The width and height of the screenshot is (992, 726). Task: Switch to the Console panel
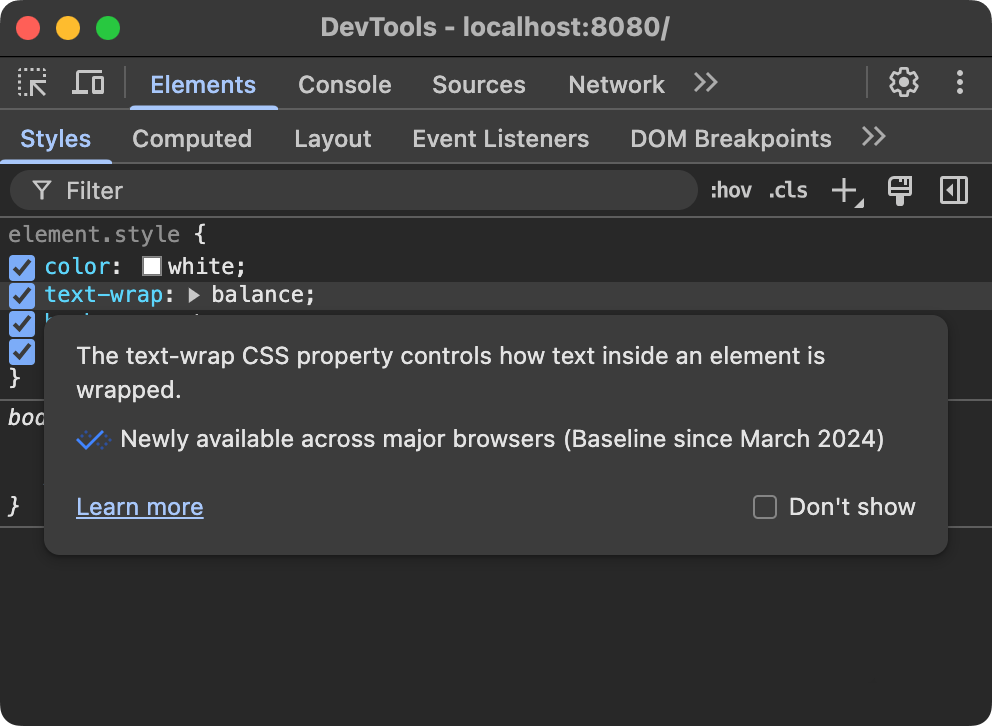click(344, 85)
